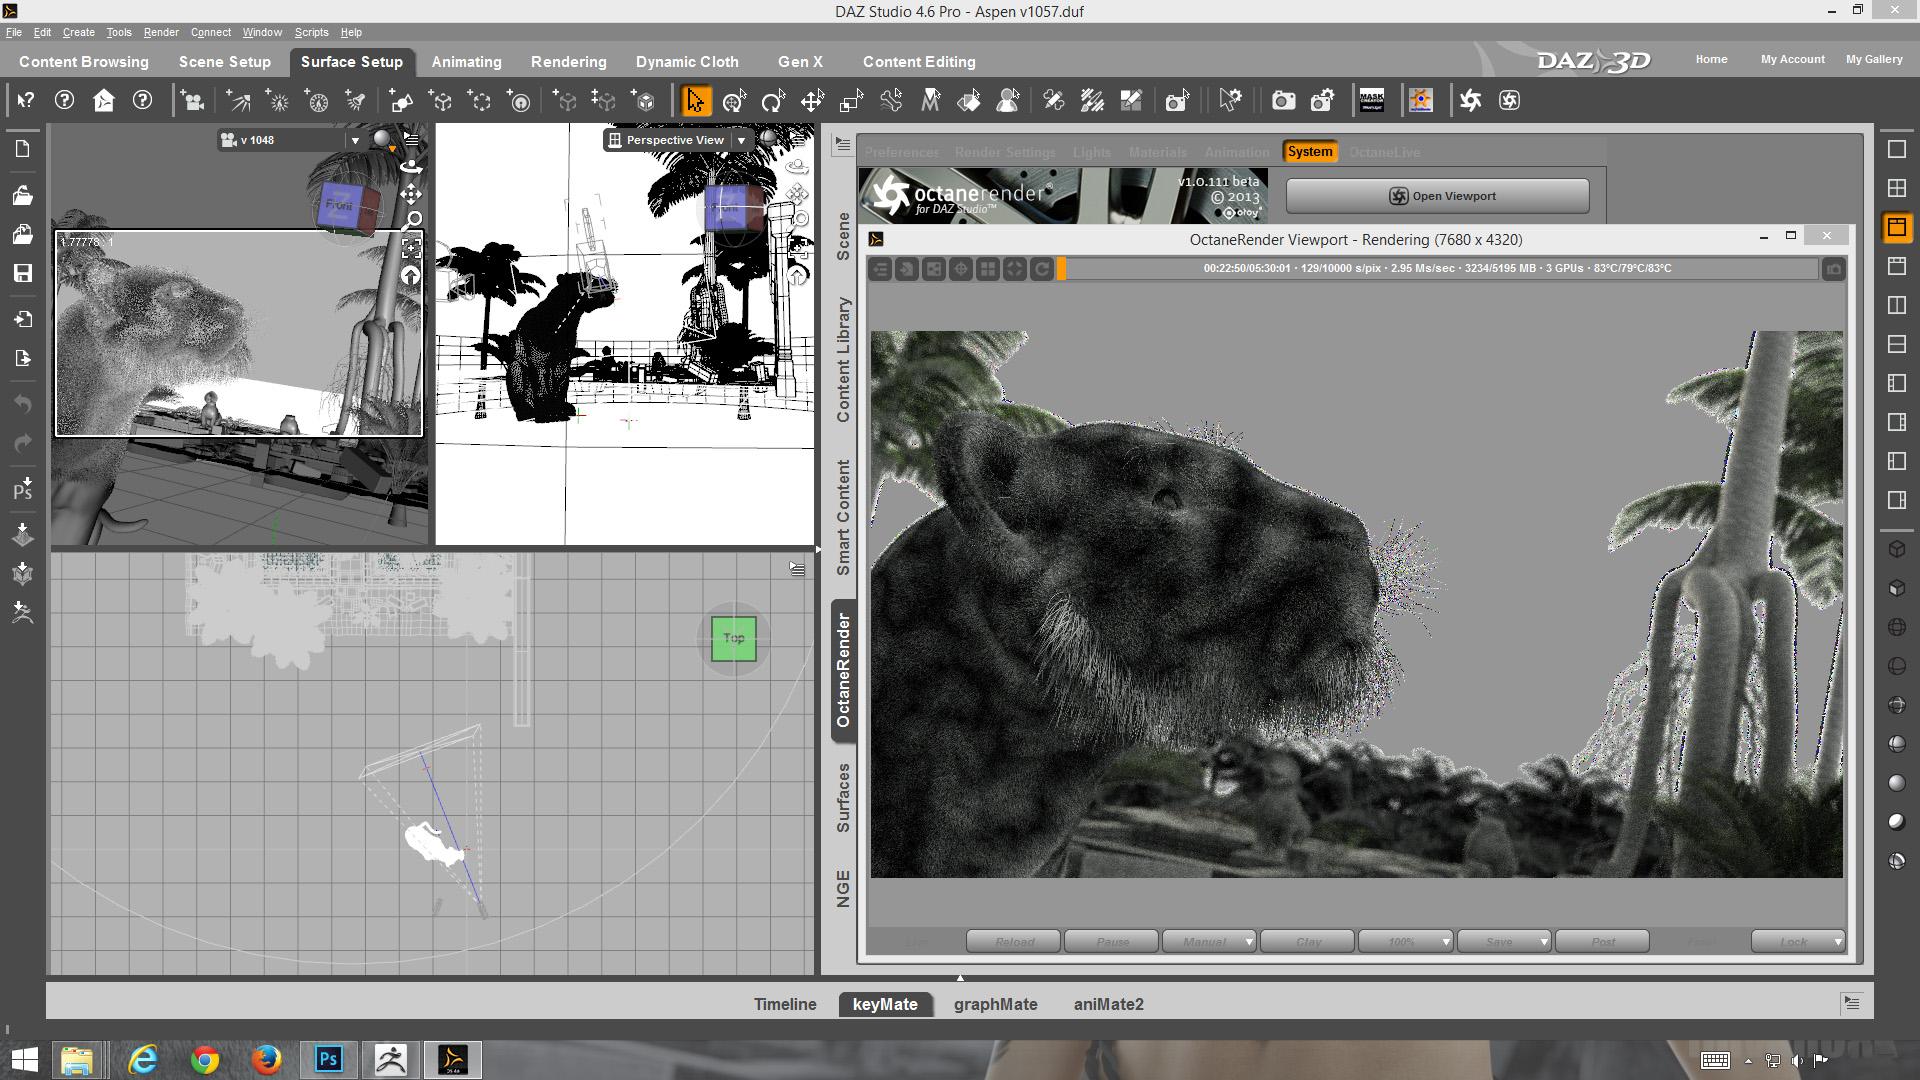Open the Manual update mode dropdown
The height and width of the screenshot is (1080, 1920).
coord(1248,942)
